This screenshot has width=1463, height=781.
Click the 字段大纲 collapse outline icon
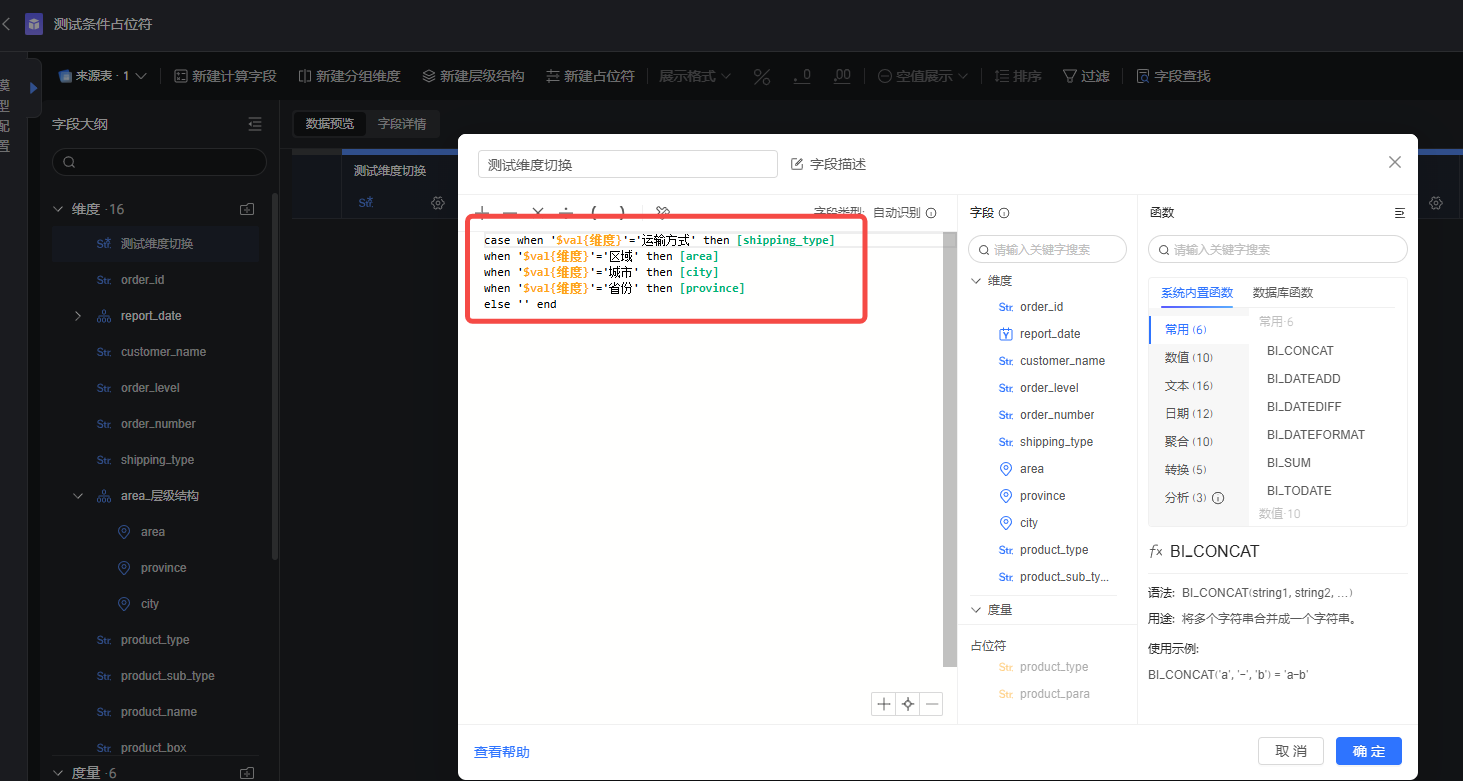(x=254, y=124)
